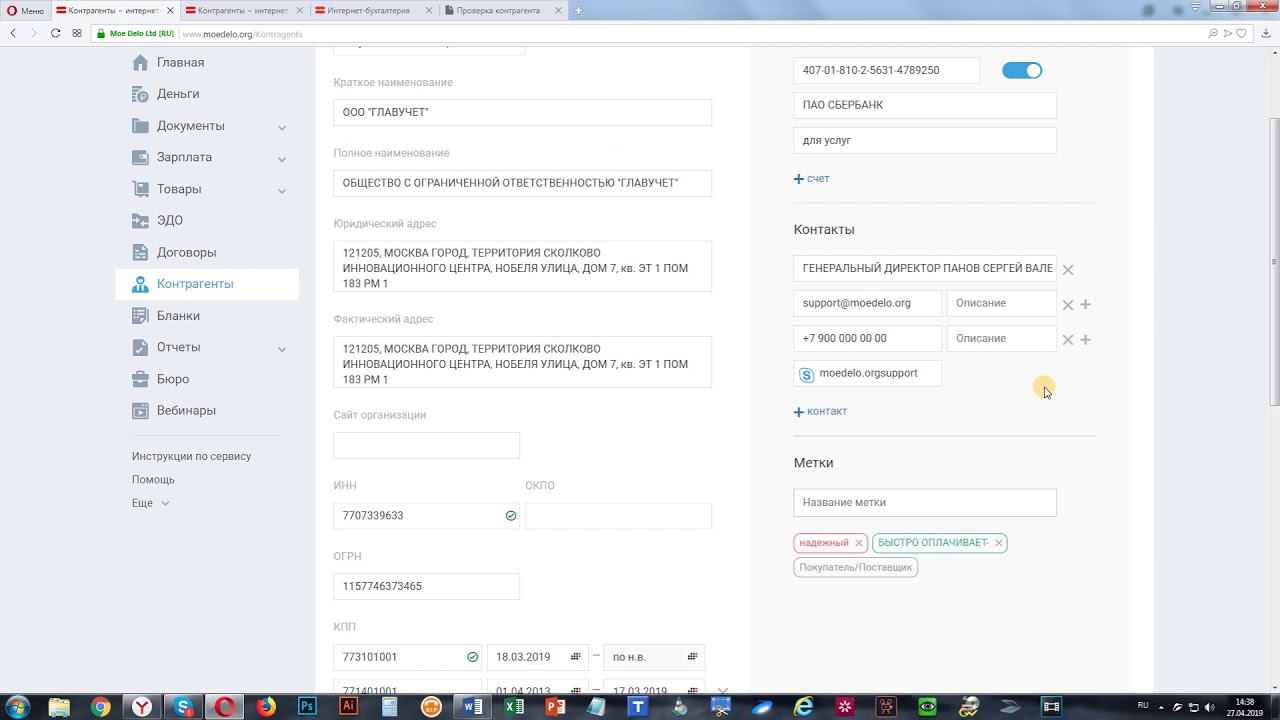Delete the support@moedelo.org email contact
The width and height of the screenshot is (1280, 720).
(1068, 305)
